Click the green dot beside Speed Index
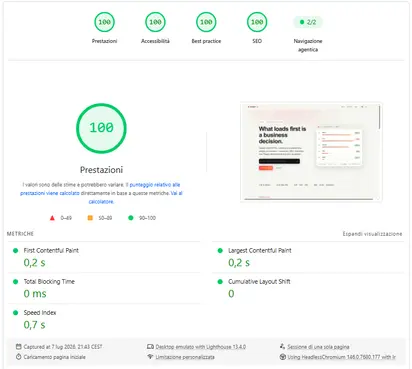 coord(15,313)
